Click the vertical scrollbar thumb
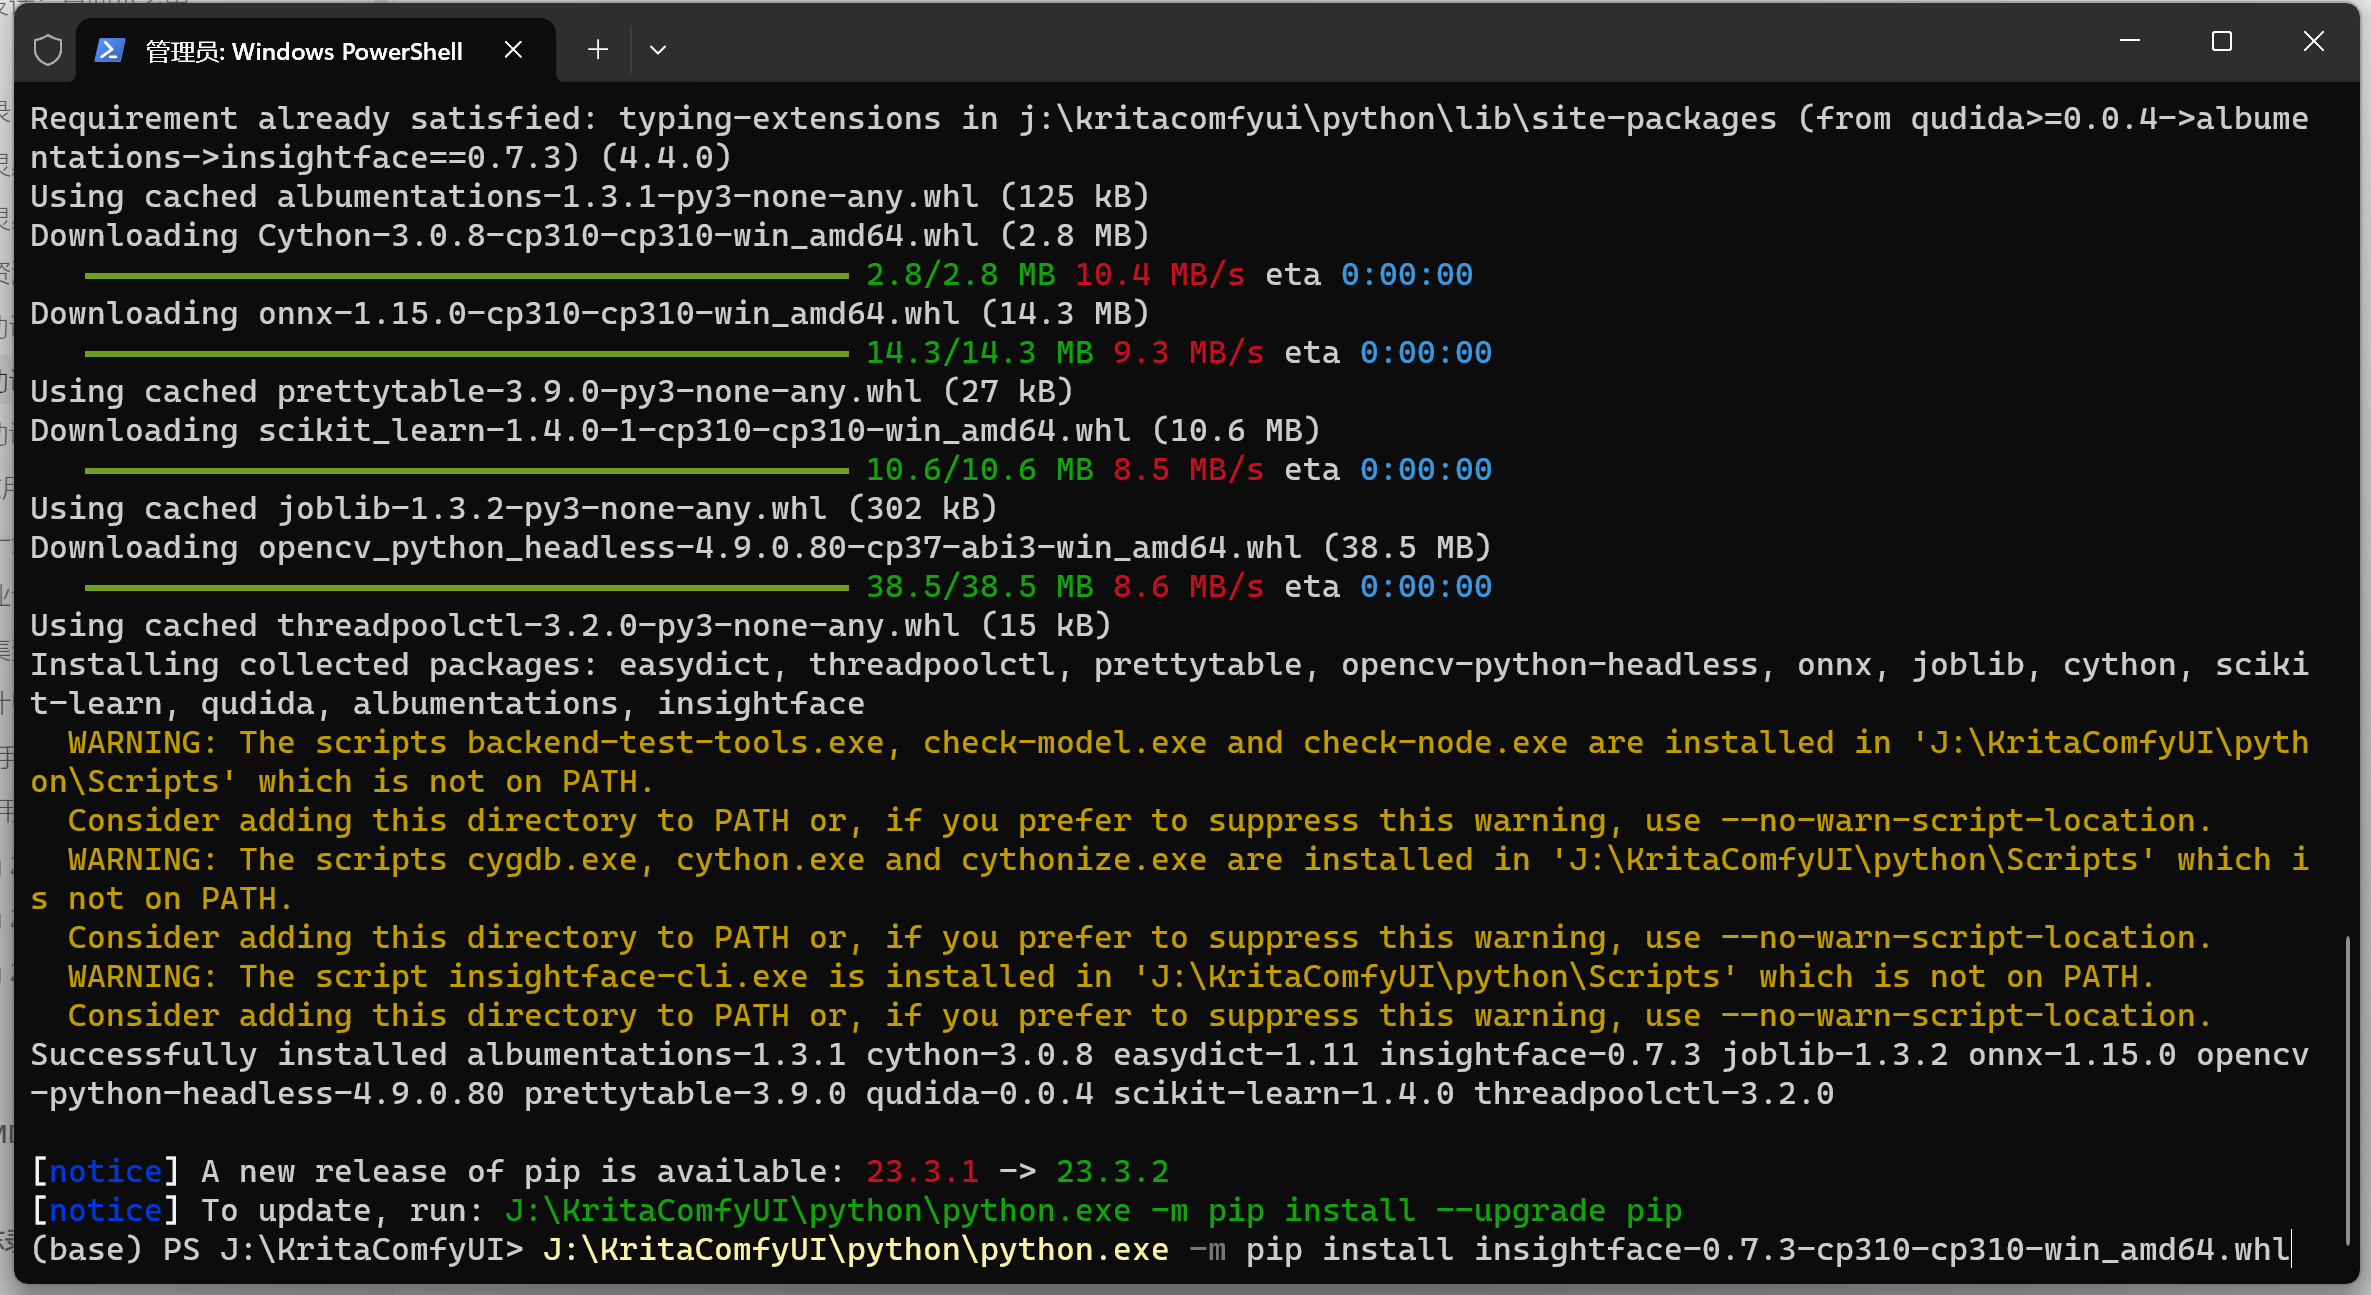2371x1295 pixels. 2346,1090
